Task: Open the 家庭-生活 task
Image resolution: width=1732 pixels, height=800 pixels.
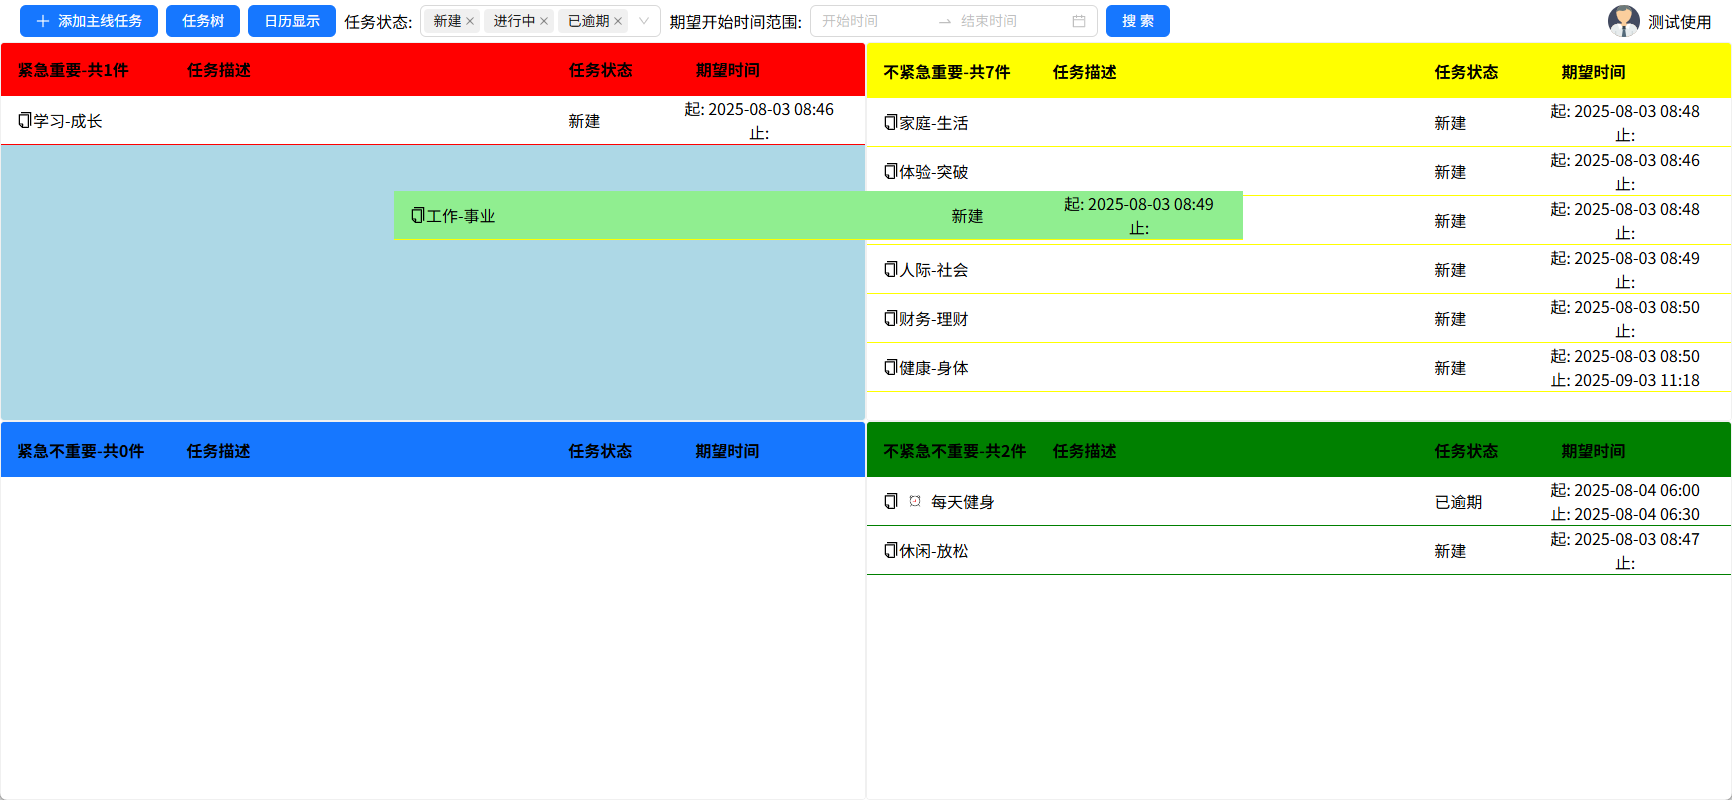Action: tap(934, 123)
